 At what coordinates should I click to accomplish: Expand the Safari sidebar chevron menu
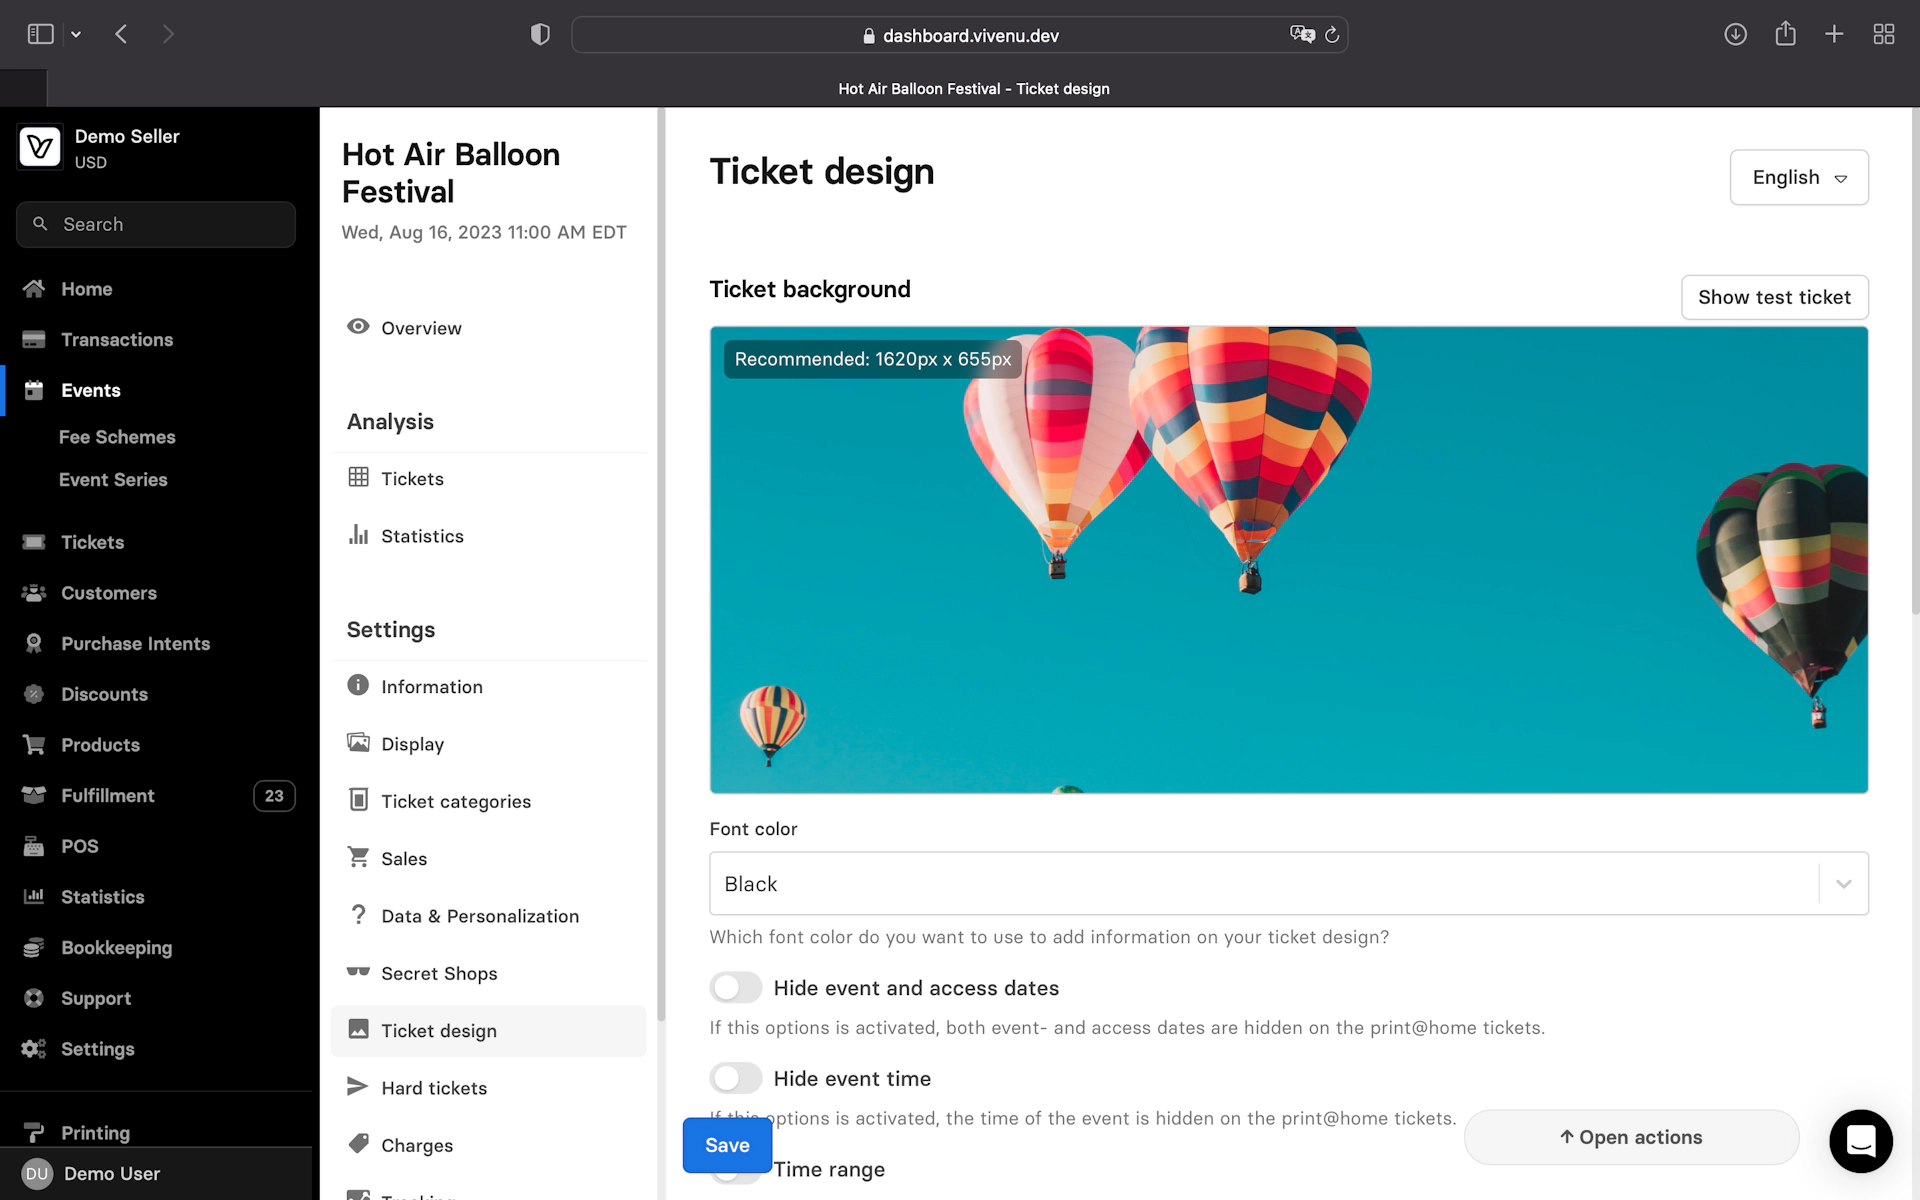point(76,35)
